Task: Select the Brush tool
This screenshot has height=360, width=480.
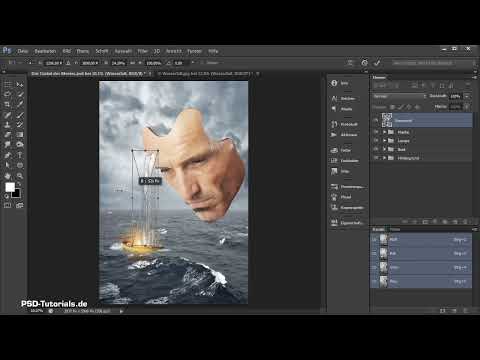Action: coord(20,115)
